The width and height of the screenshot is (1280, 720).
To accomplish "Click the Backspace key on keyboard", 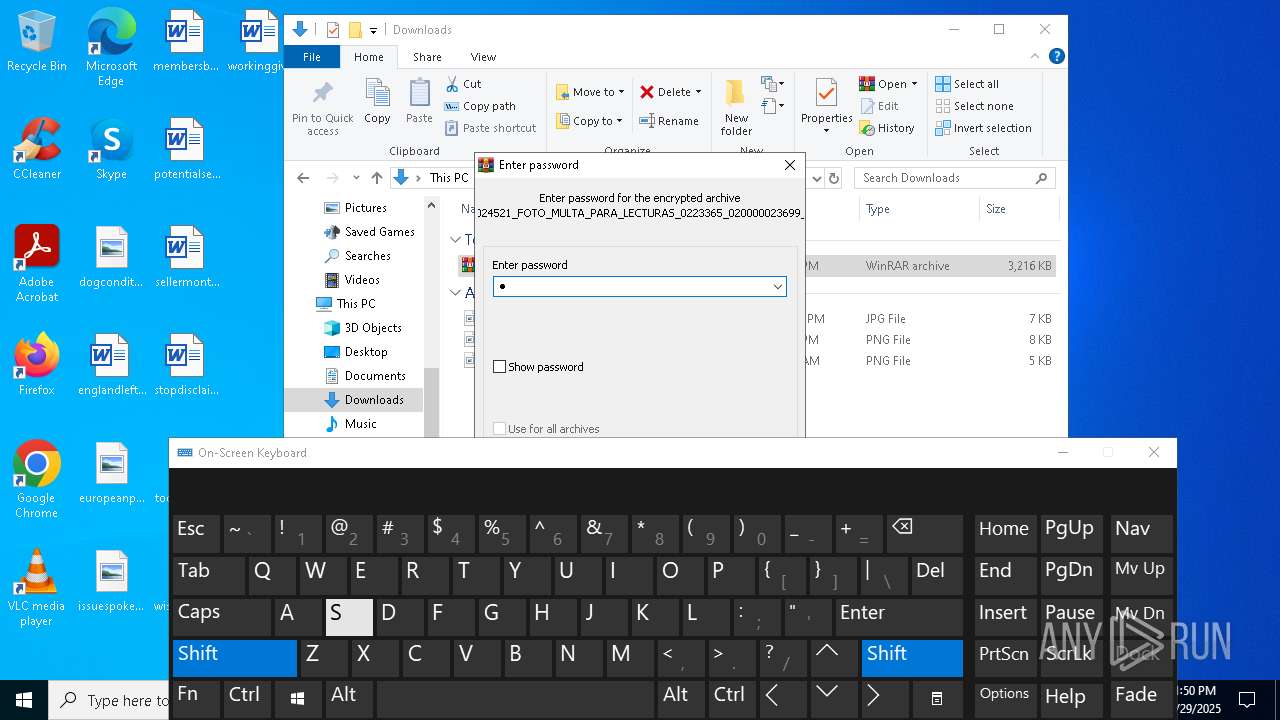I will (924, 534).
